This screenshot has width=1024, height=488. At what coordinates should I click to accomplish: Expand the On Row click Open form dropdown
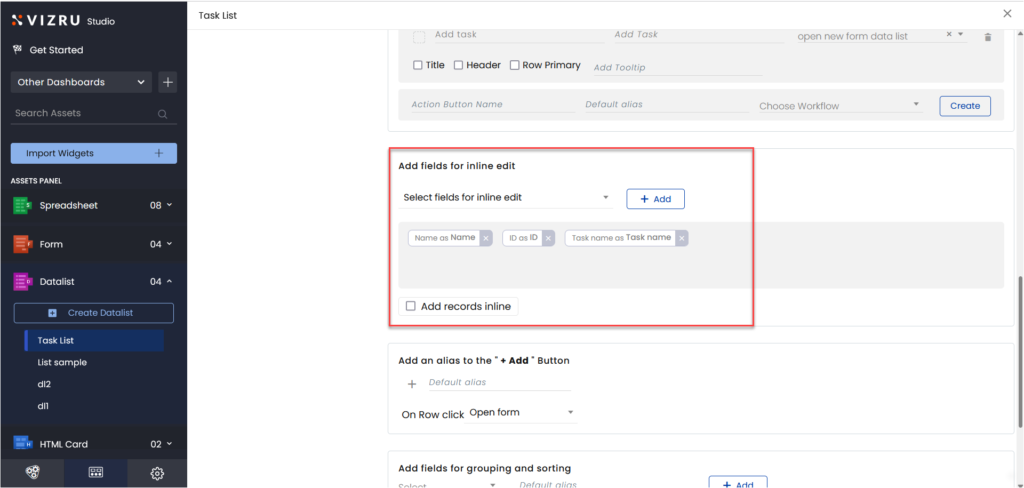point(522,412)
